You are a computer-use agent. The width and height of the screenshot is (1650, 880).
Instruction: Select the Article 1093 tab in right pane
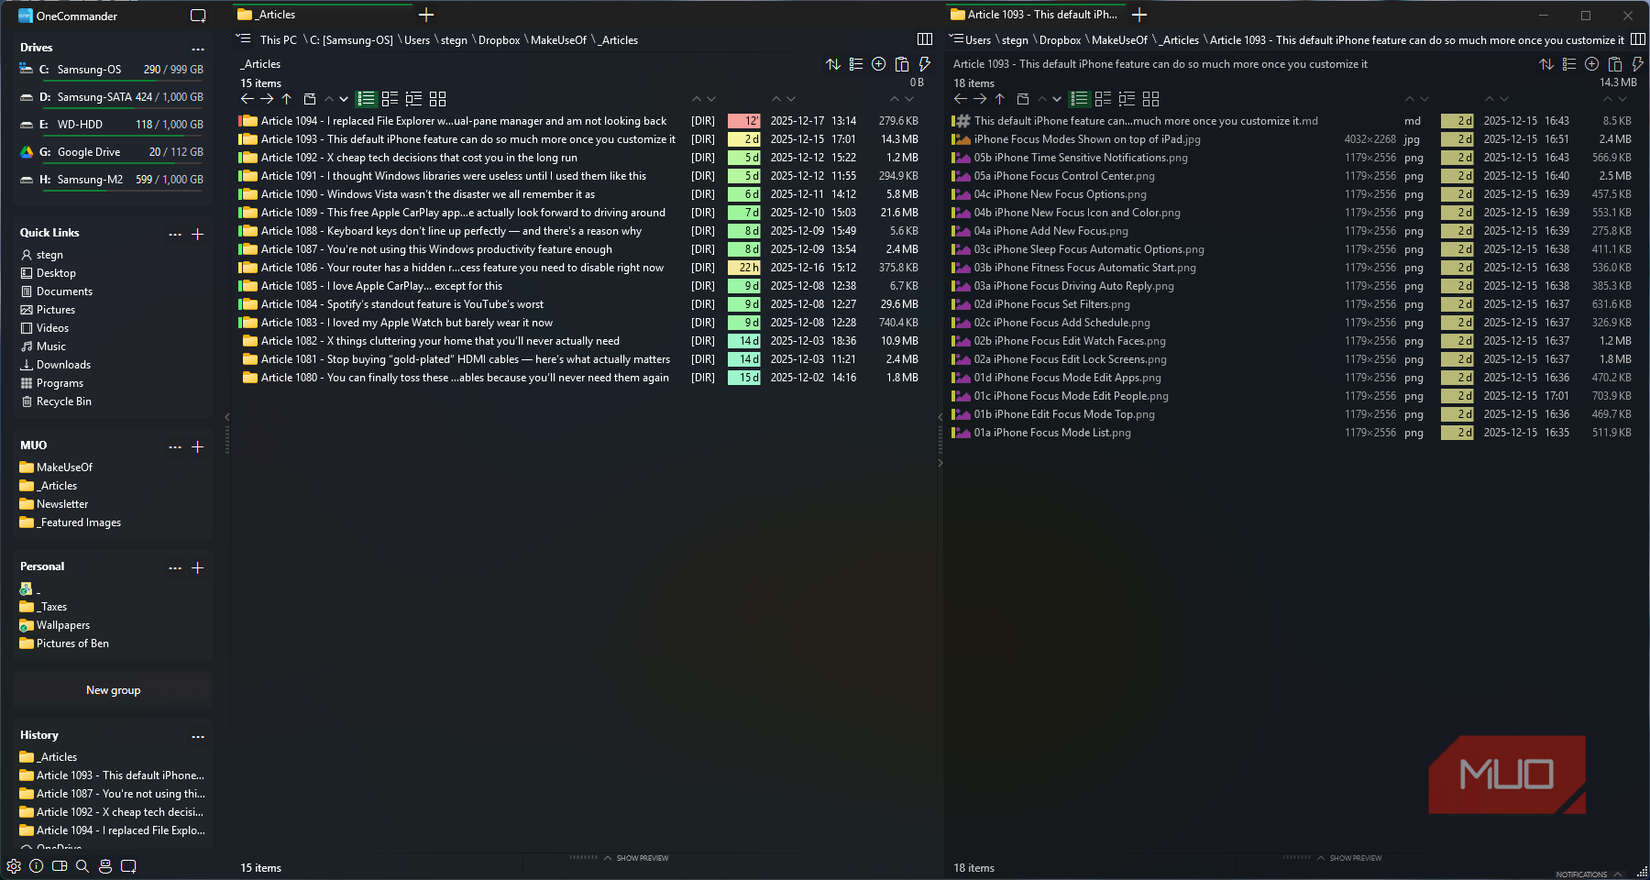1034,14
